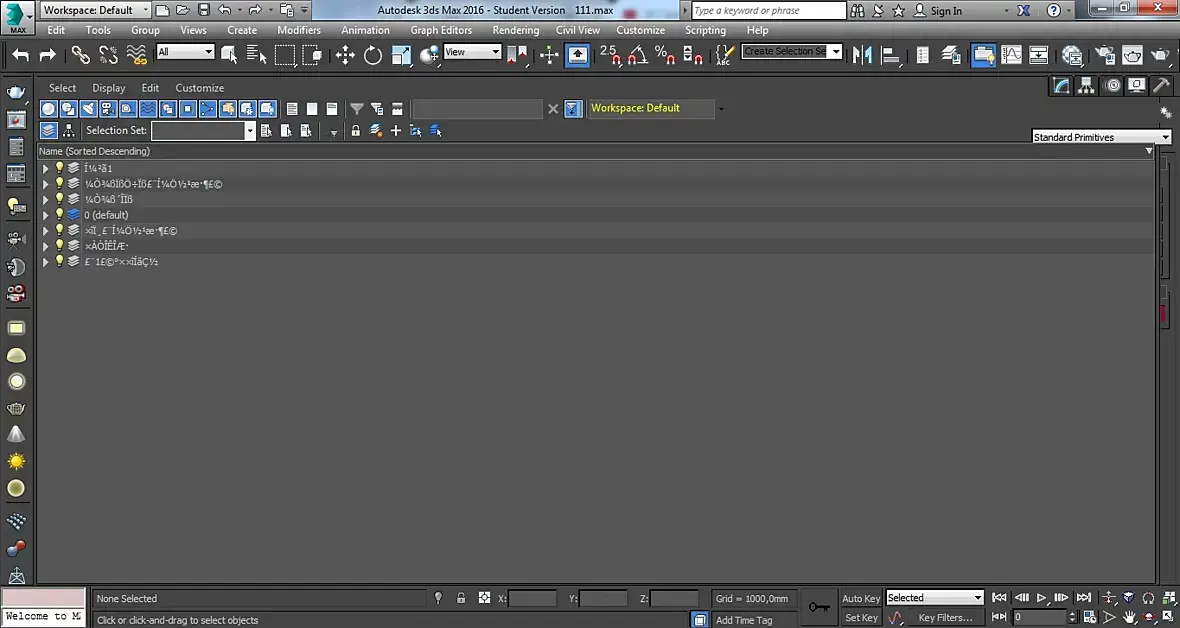Switch to the Hierarchy command panel tab
Image resolution: width=1180 pixels, height=628 pixels.
[1086, 85]
